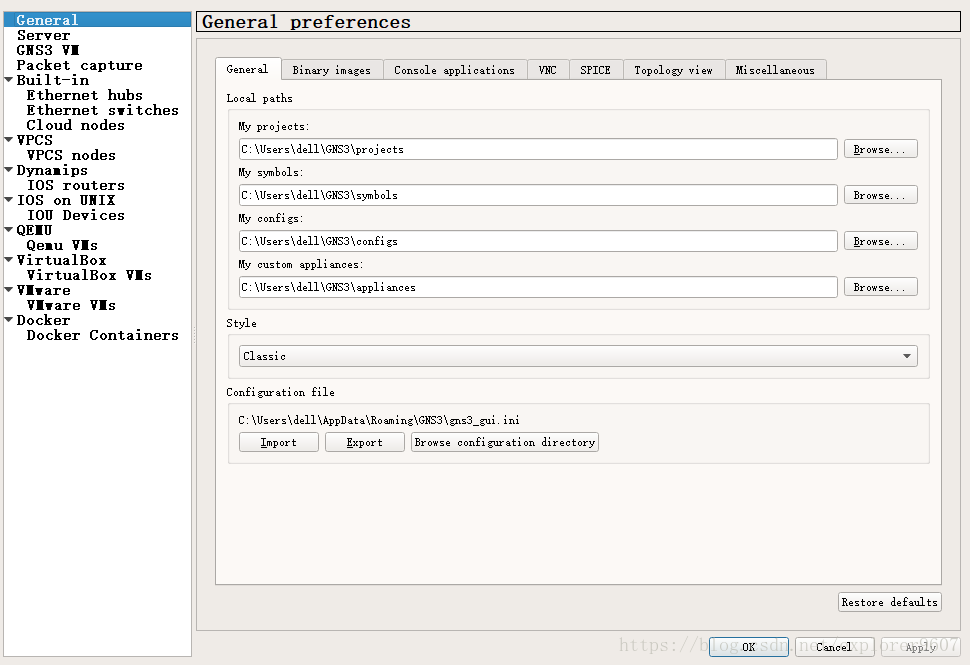Open IOS routers settings
Screen dimensions: 970x665
75,186
